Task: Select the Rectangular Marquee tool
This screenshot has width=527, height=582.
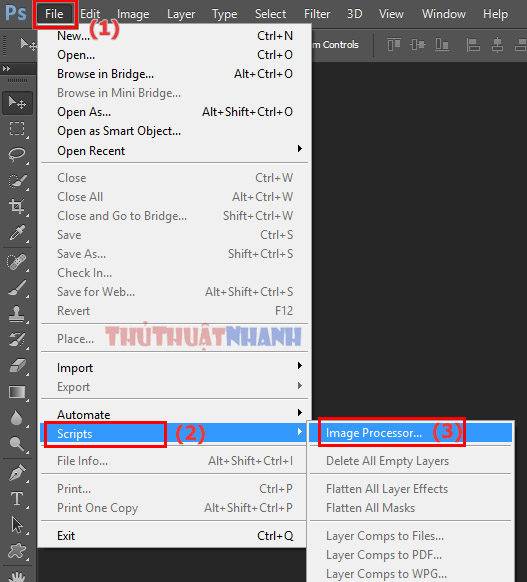Action: [x=17, y=129]
